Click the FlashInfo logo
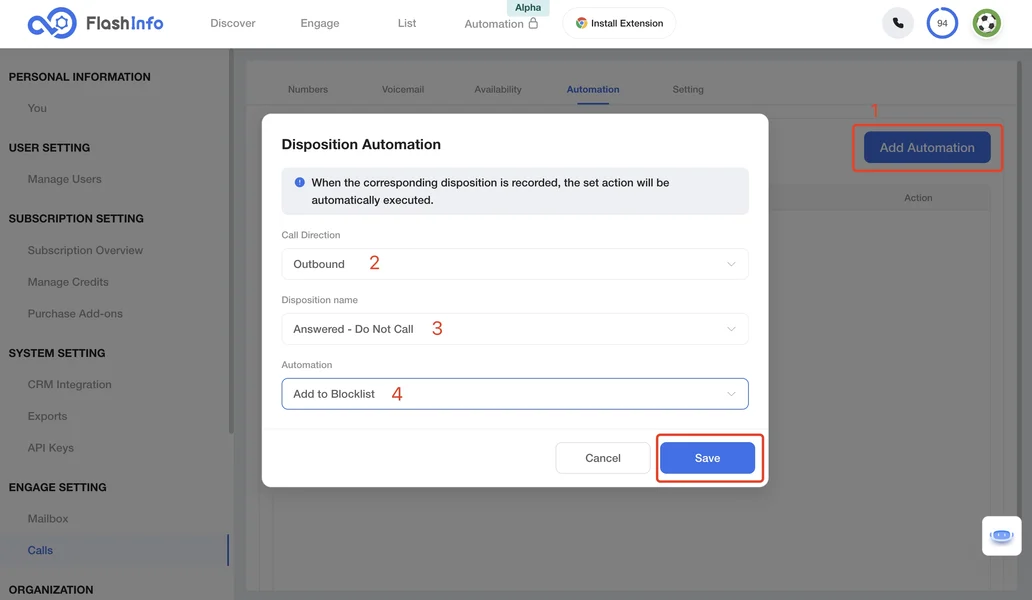1032x600 pixels. pyautogui.click(x=95, y=23)
